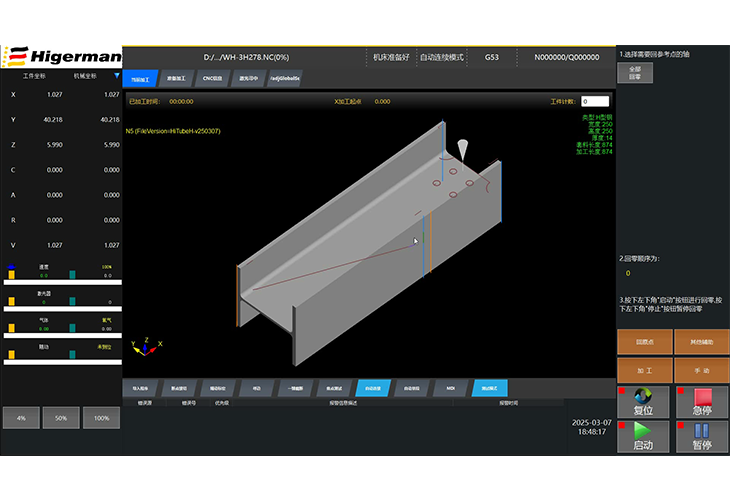The height and width of the screenshot is (500, 730).
Task: Click the laser cutting head in 3D view
Action: pyautogui.click(x=461, y=147)
